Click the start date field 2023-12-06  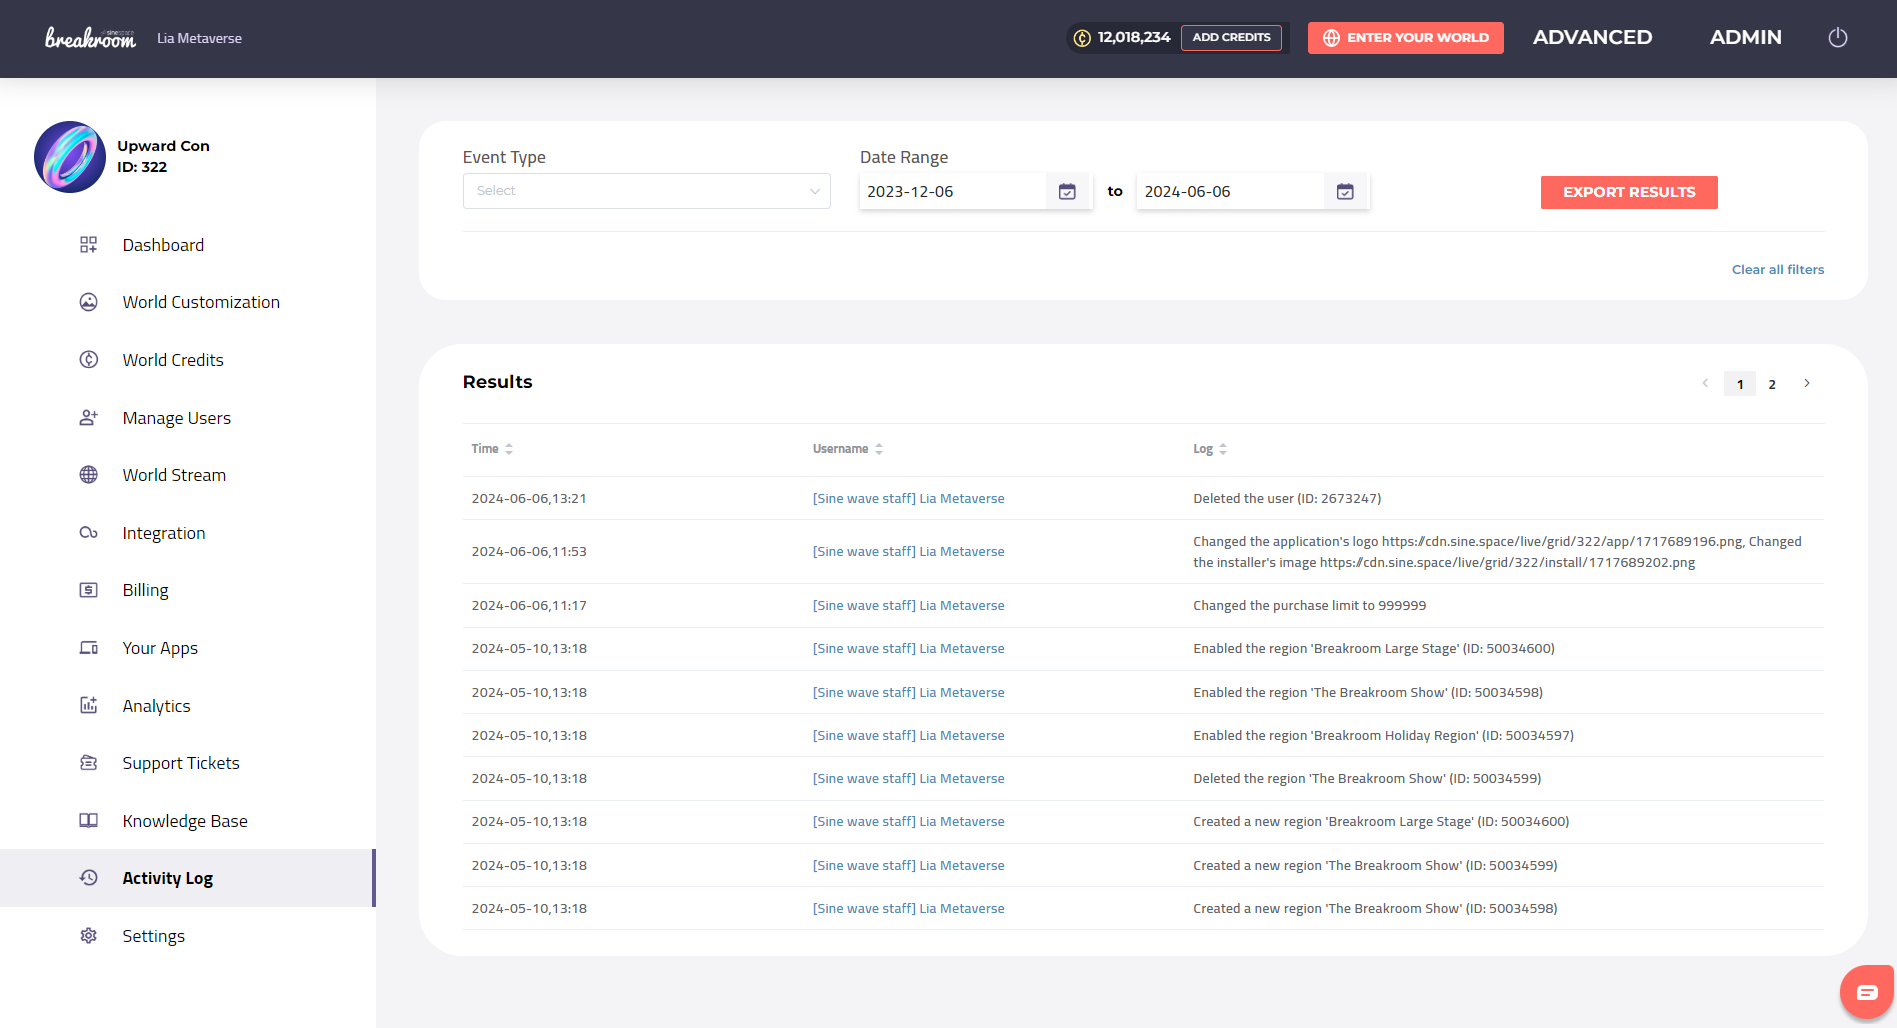tap(952, 191)
